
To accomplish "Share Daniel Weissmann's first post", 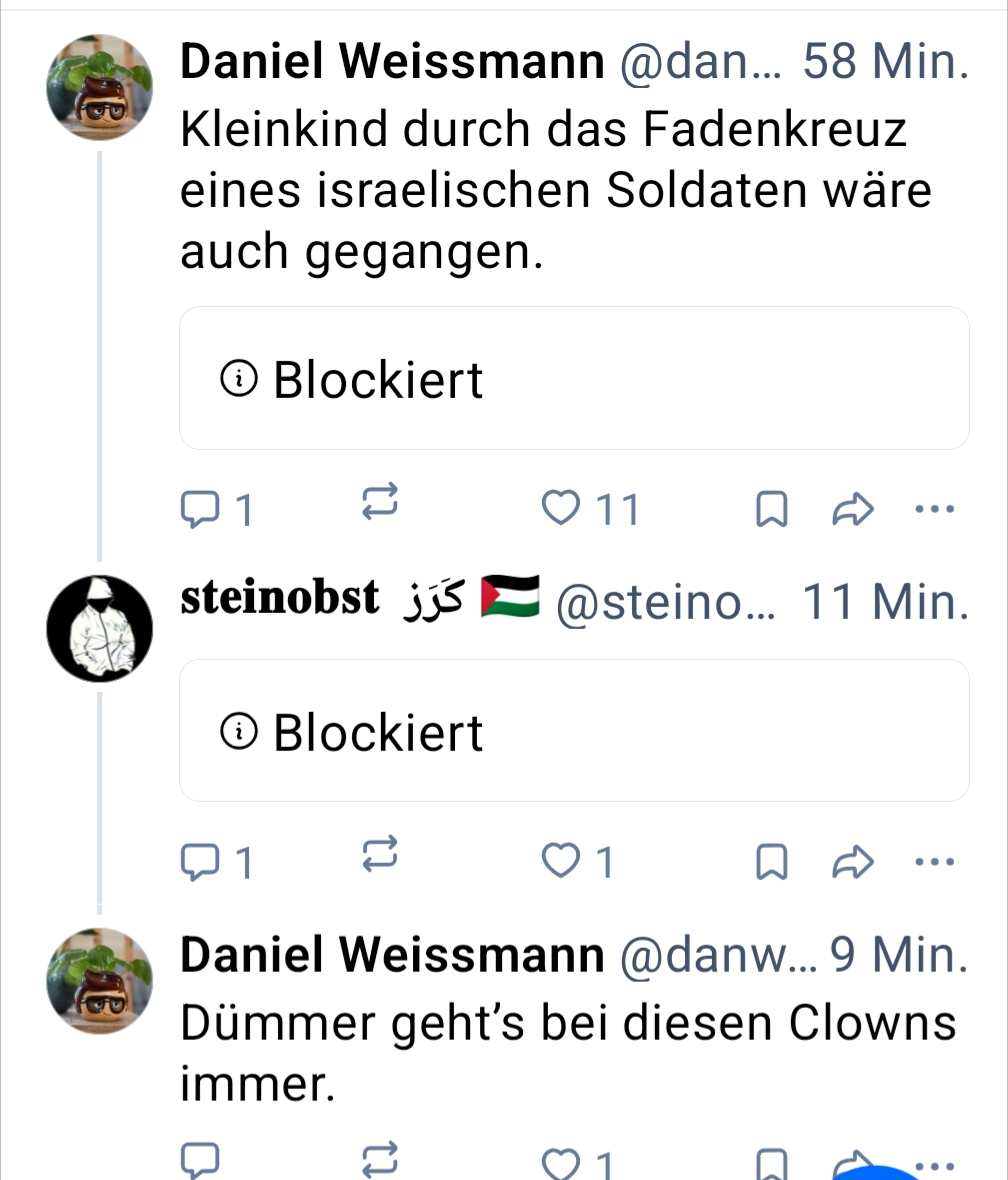I will [853, 511].
